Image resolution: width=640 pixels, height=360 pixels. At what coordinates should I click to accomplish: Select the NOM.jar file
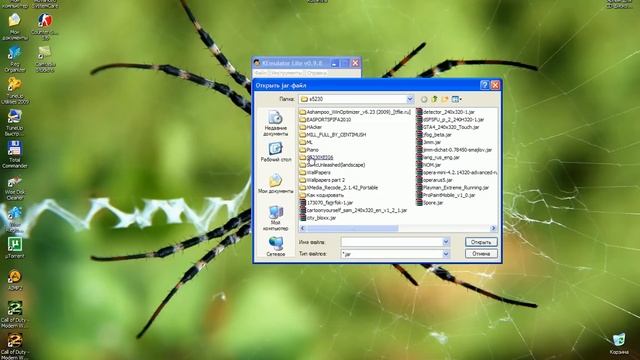(429, 165)
